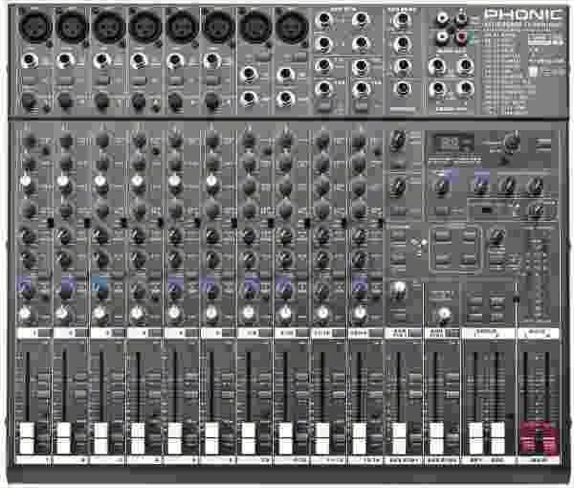Click the upper white RCA jack
This screenshot has width=574, height=488.
click(x=443, y=17)
